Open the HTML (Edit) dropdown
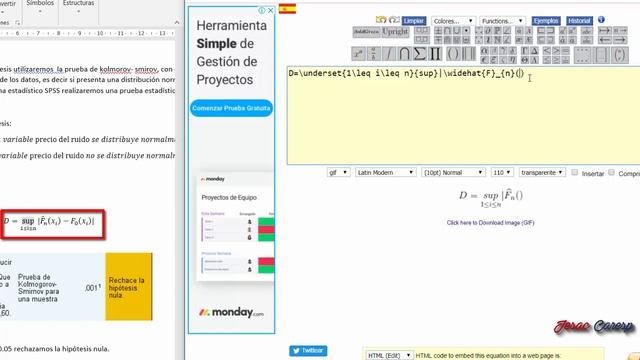640x360 pixels. [x=389, y=356]
